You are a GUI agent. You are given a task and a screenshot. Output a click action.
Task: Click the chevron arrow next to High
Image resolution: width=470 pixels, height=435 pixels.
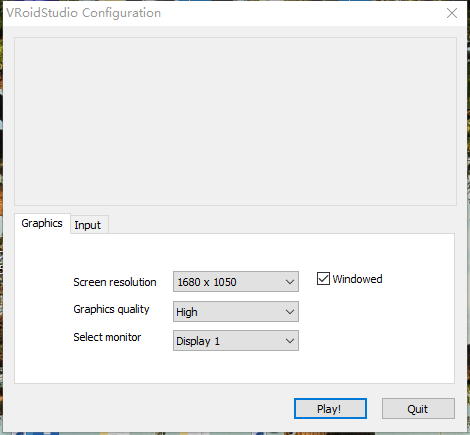coord(290,312)
